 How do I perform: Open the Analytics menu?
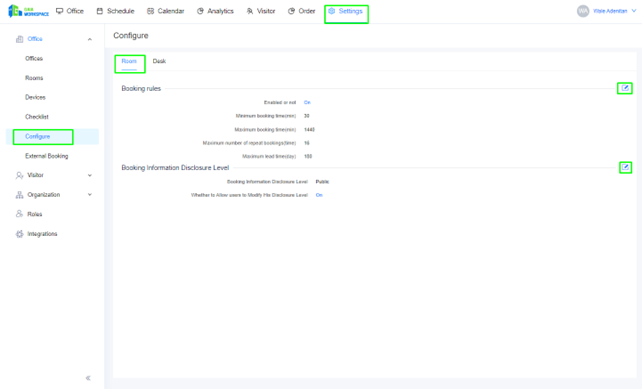coord(215,11)
